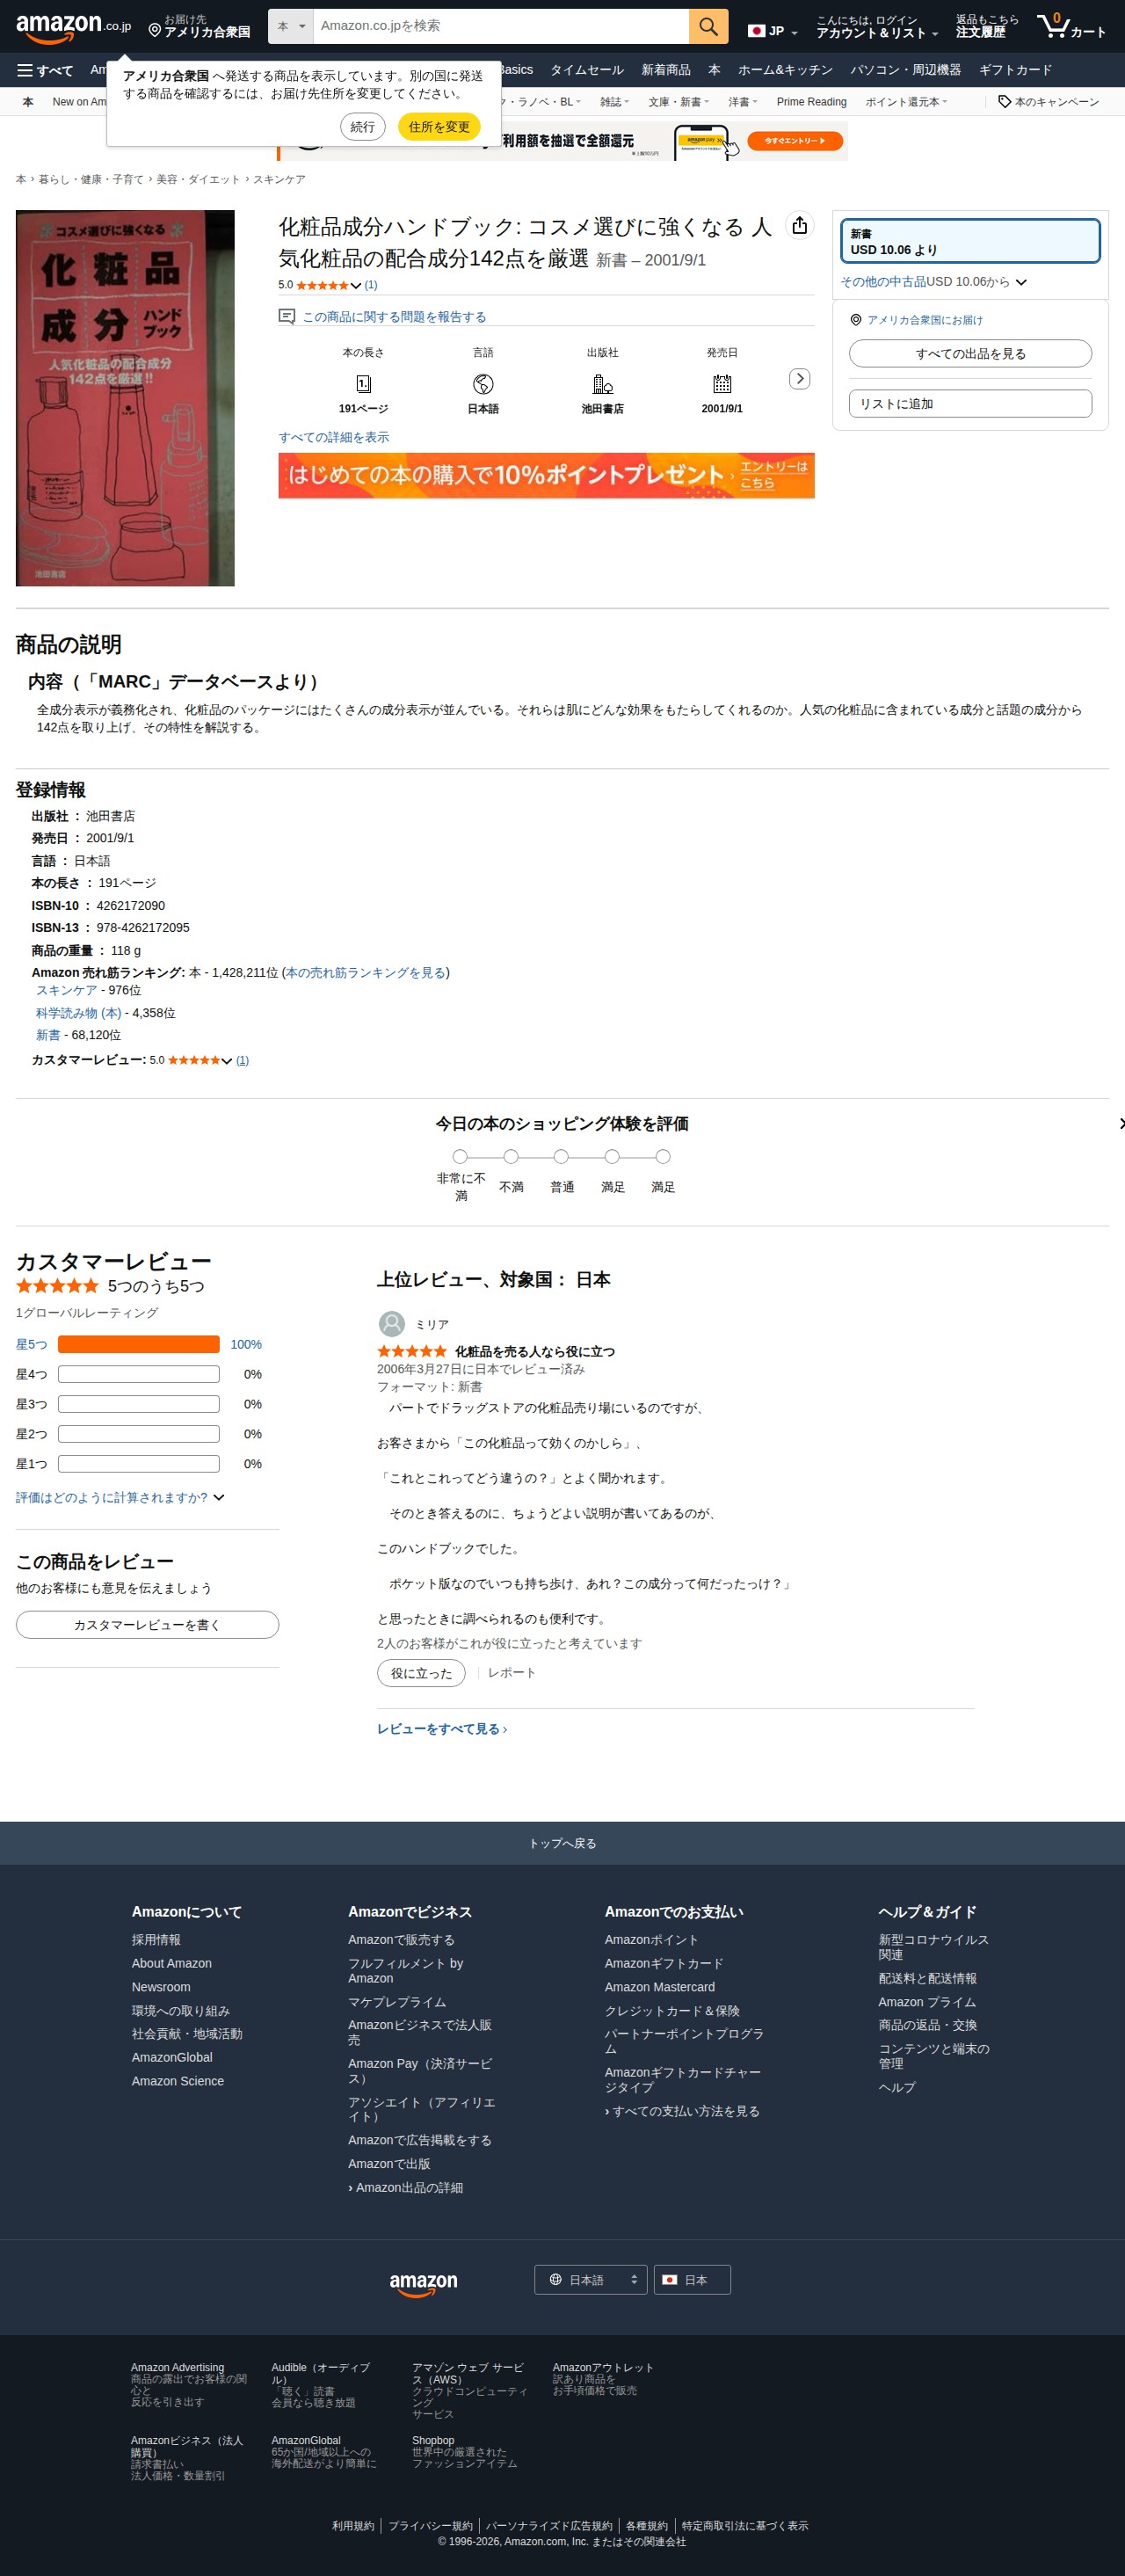Image resolution: width=1125 pixels, height=2576 pixels.
Task: Click the Japan flag JP icon
Action: (756, 31)
